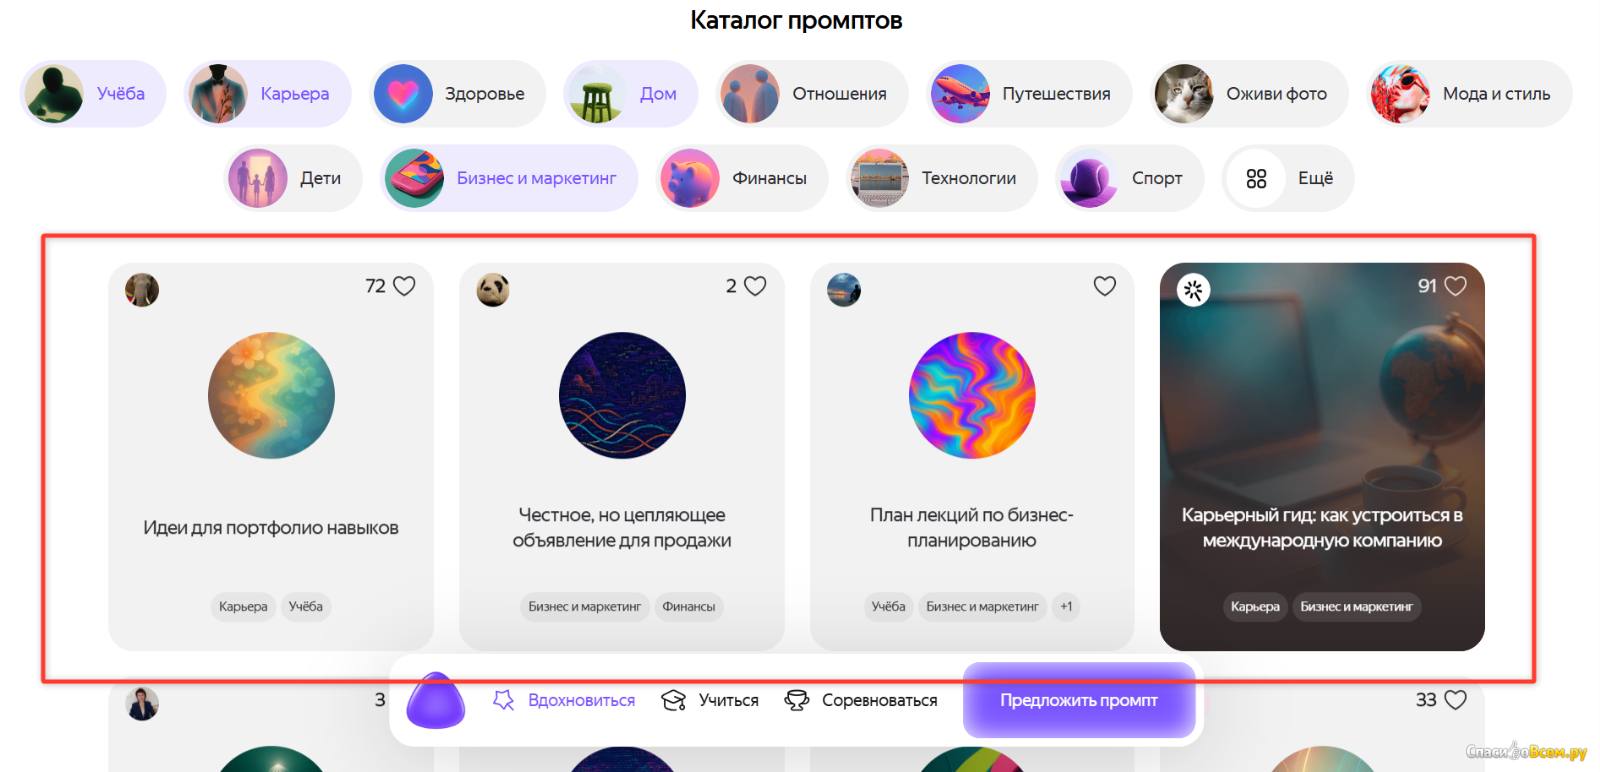Select the 'Путешествия' category
The height and width of the screenshot is (772, 1600).
1029,94
